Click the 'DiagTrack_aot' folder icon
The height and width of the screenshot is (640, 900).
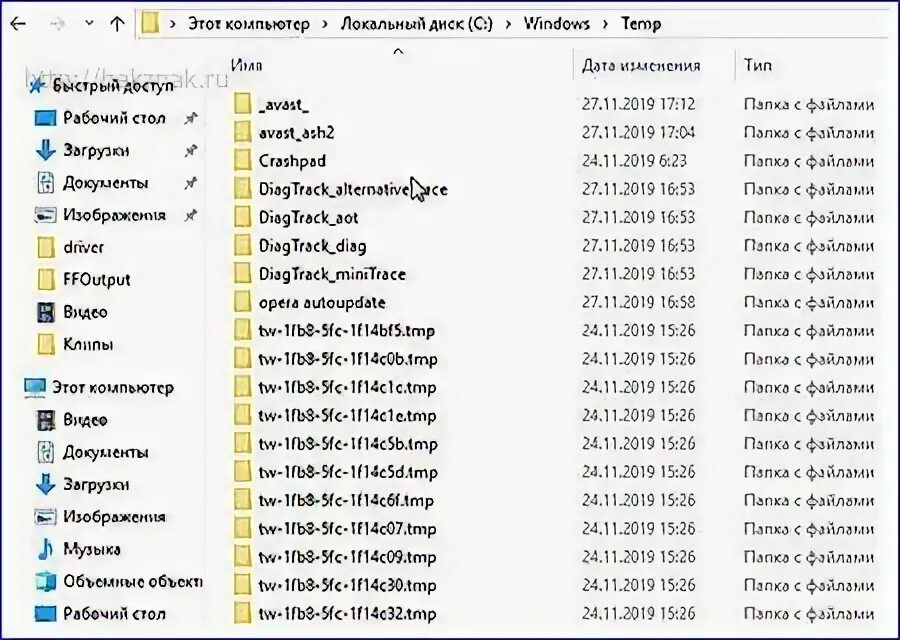point(243,218)
